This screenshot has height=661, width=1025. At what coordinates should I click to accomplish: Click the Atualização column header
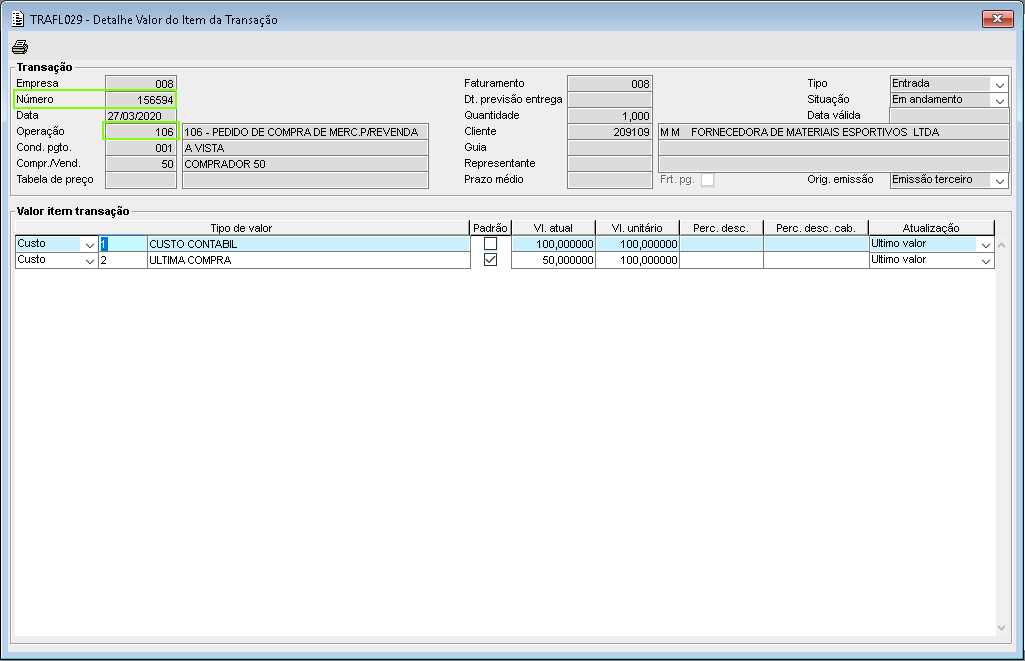pyautogui.click(x=932, y=228)
